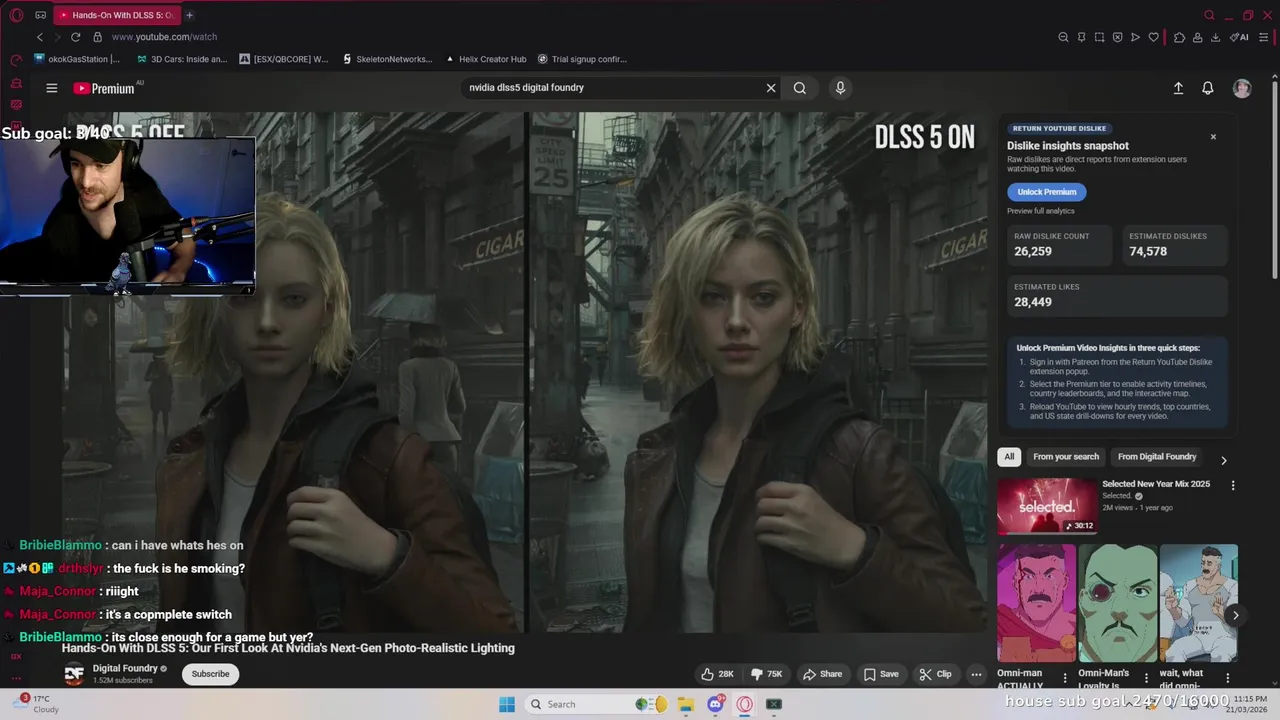Open browser extensions puzzle icon
1280x720 pixels.
(1179, 37)
